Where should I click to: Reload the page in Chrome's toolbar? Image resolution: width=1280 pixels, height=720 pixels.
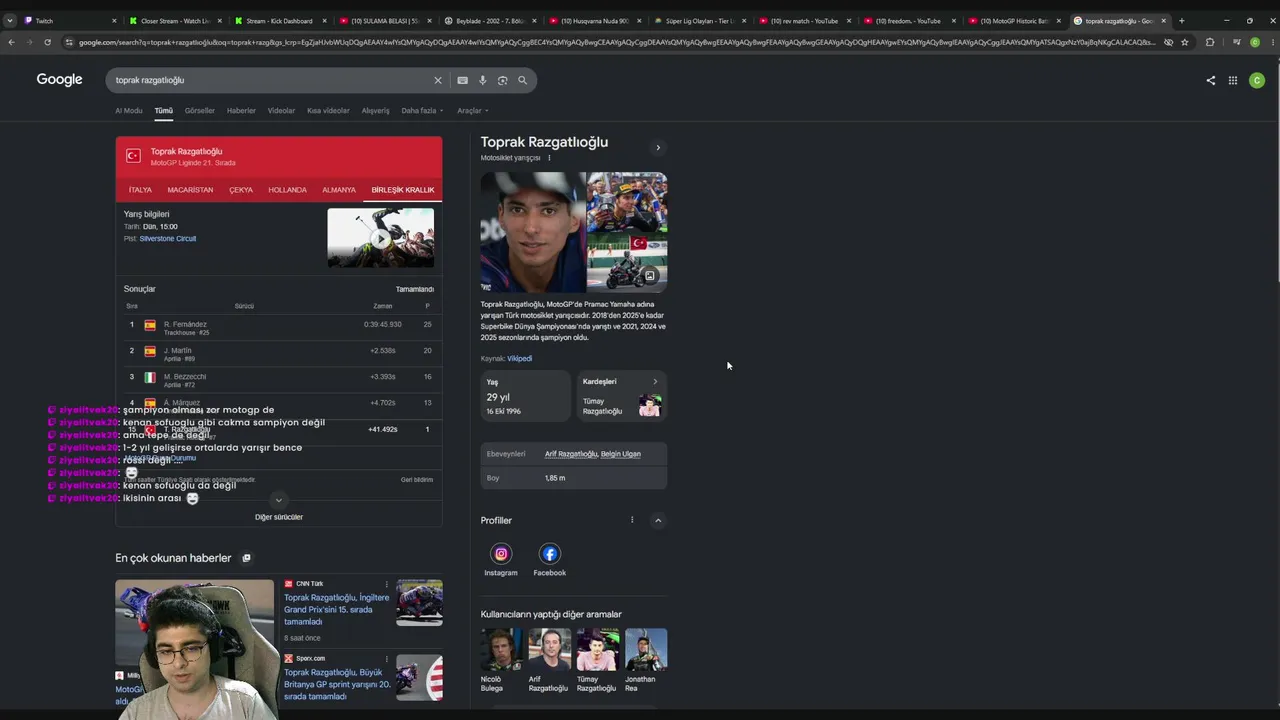click(47, 42)
